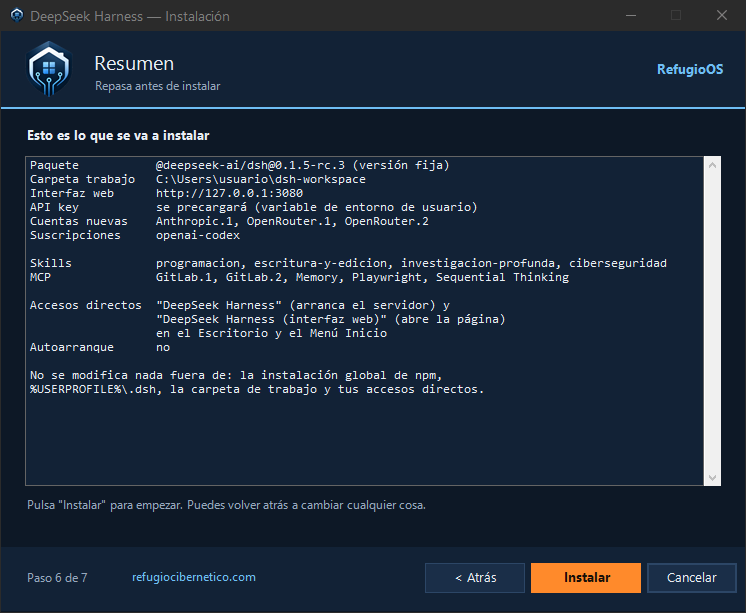Click the Paquete row in summary
The width and height of the screenshot is (746, 613).
239,165
